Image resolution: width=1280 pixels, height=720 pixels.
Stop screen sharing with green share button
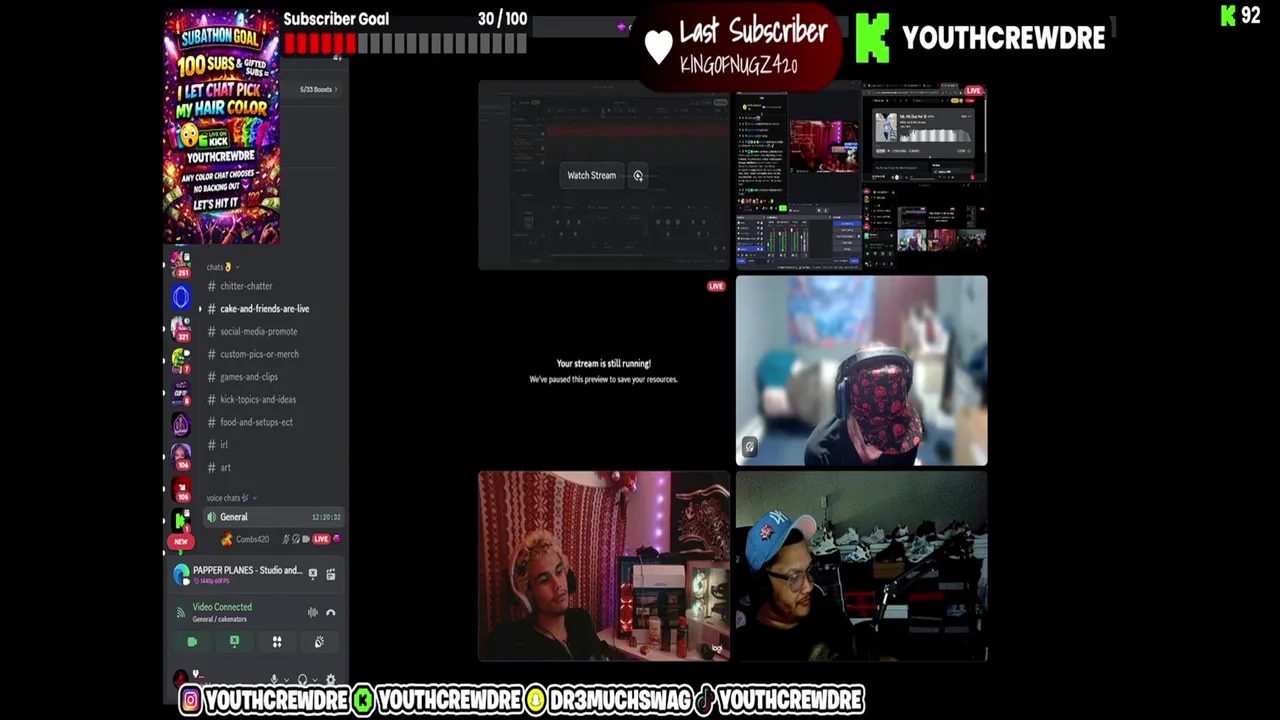(x=234, y=642)
